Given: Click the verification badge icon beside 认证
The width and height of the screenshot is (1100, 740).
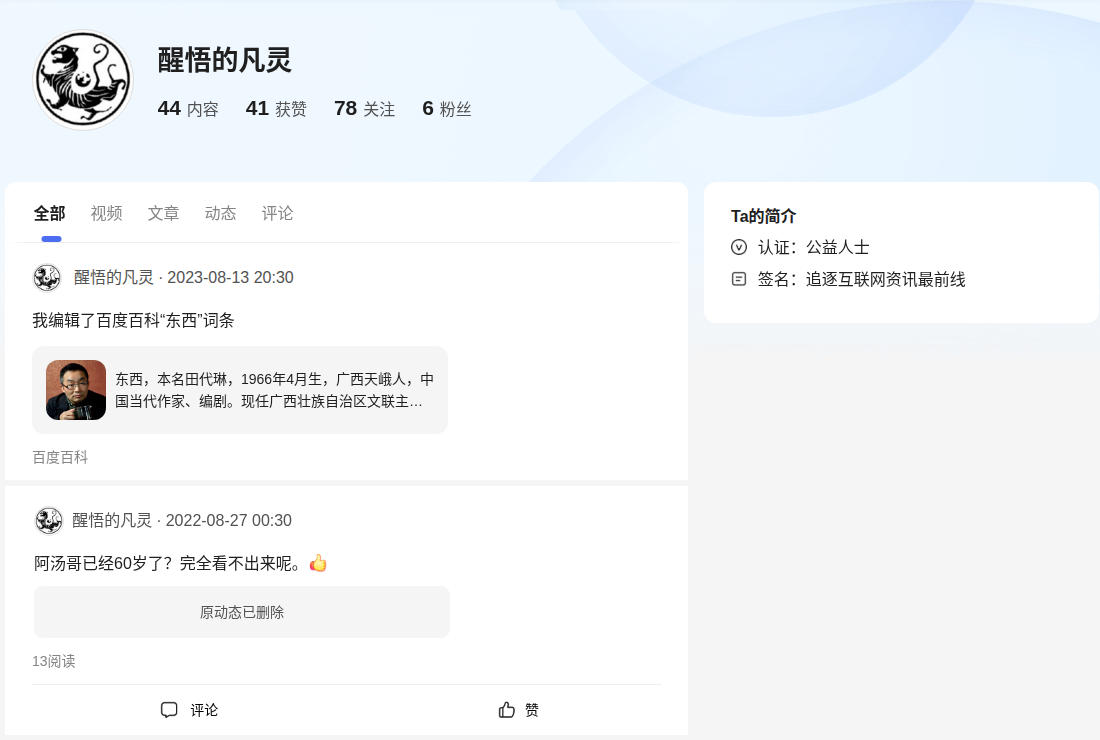Looking at the screenshot, I should point(739,247).
